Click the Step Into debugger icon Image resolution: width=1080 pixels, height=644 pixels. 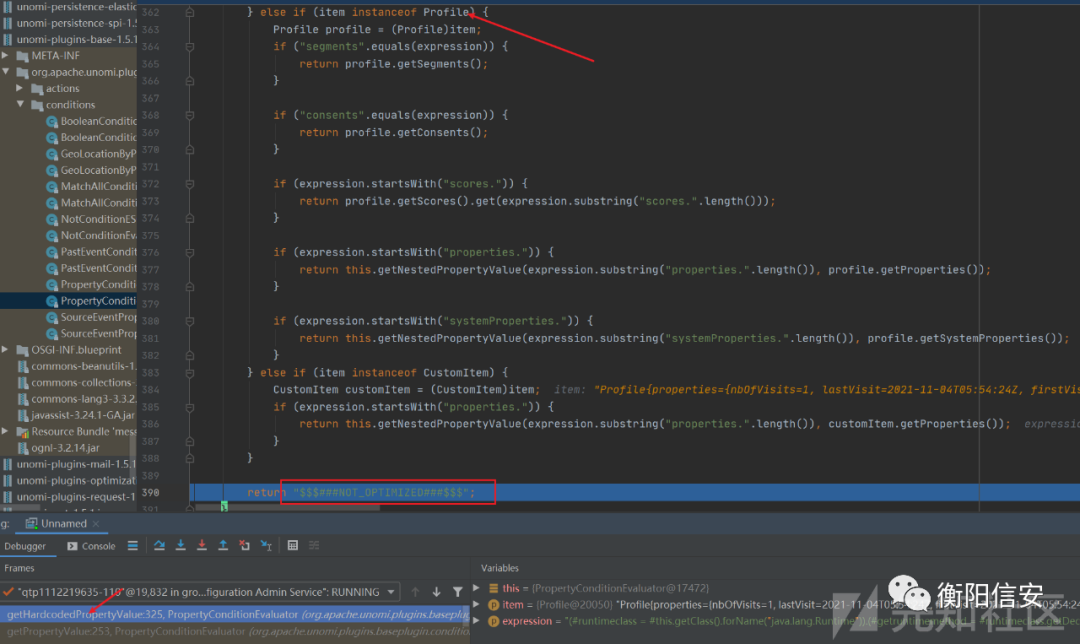click(x=180, y=546)
